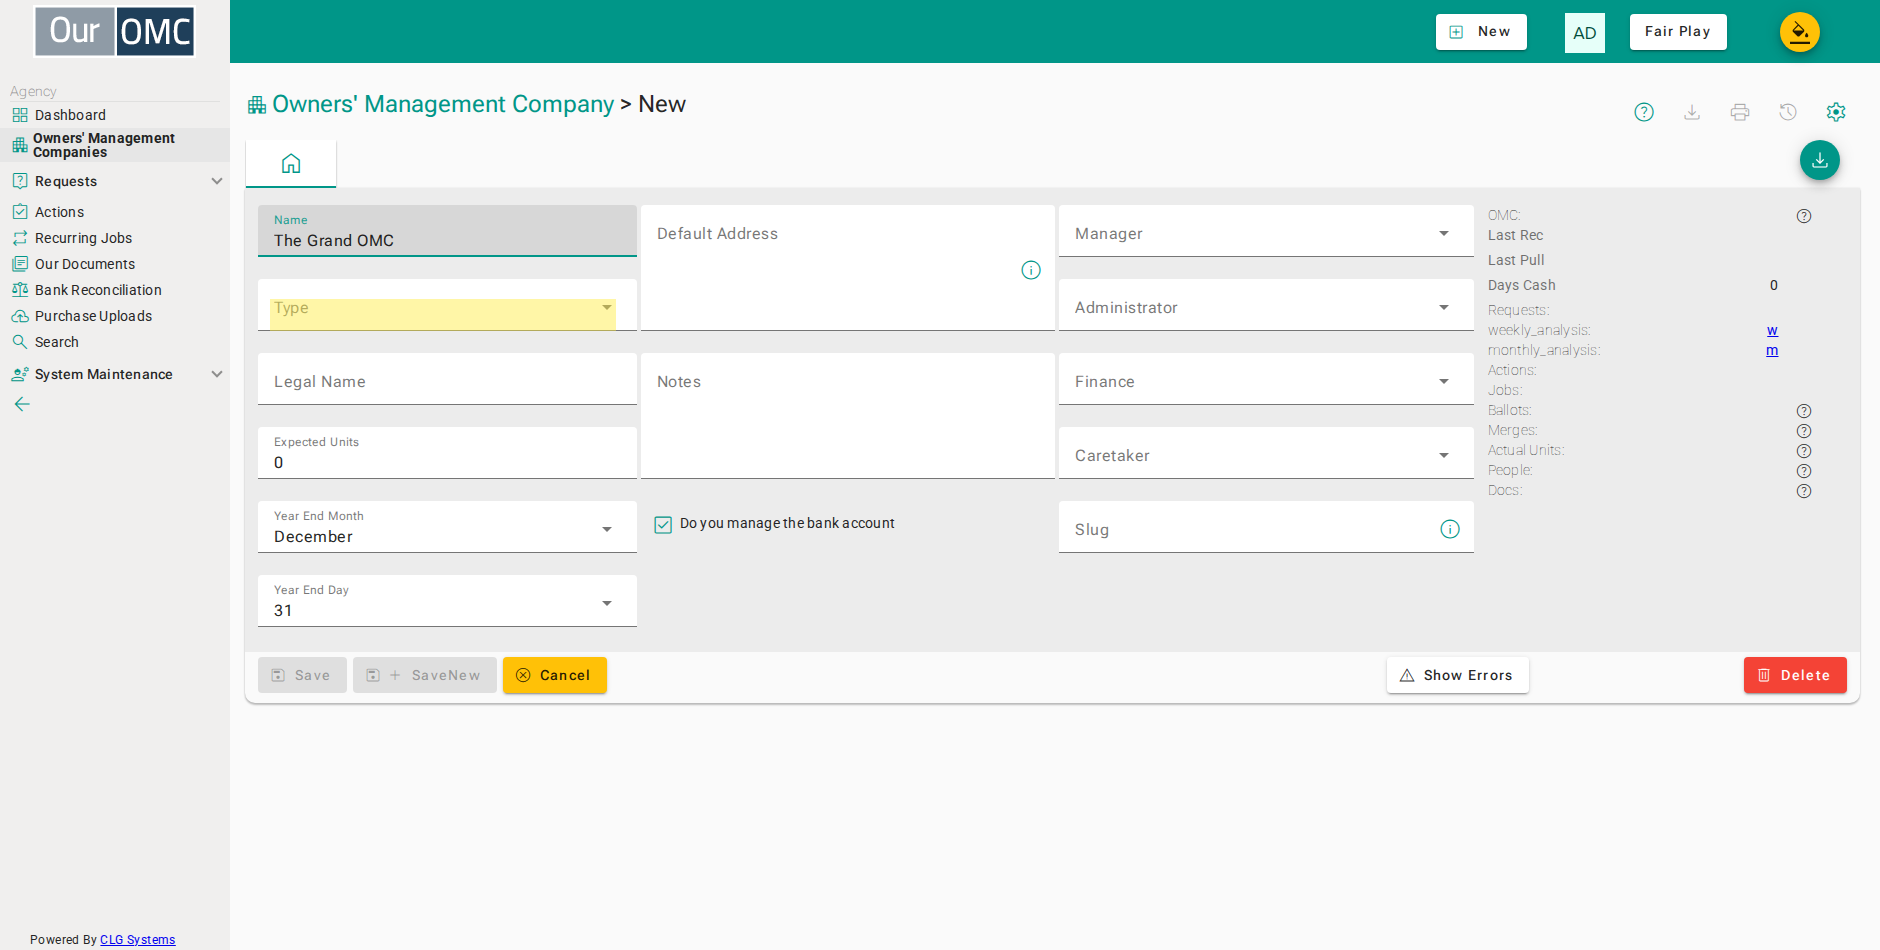
Task: Expand the System Maintenance chevron
Action: [x=217, y=374]
